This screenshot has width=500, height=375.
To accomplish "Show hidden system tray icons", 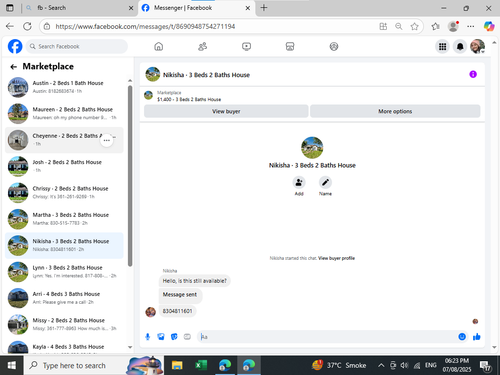I will pos(381,365).
